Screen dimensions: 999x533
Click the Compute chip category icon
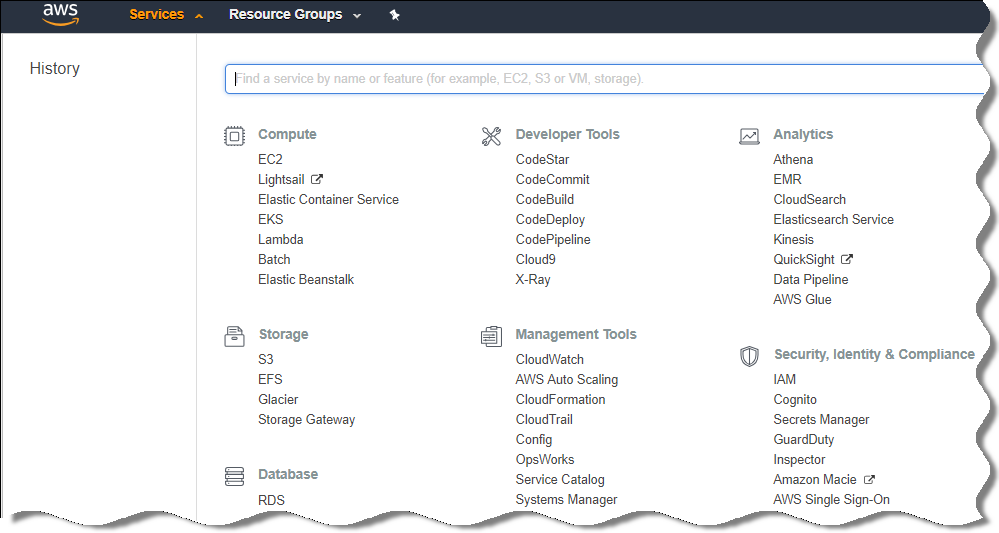(234, 136)
